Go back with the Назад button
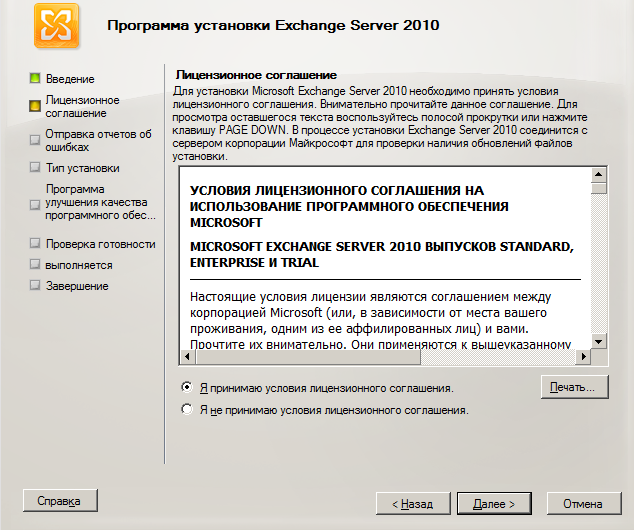634x530 pixels. coord(413,504)
